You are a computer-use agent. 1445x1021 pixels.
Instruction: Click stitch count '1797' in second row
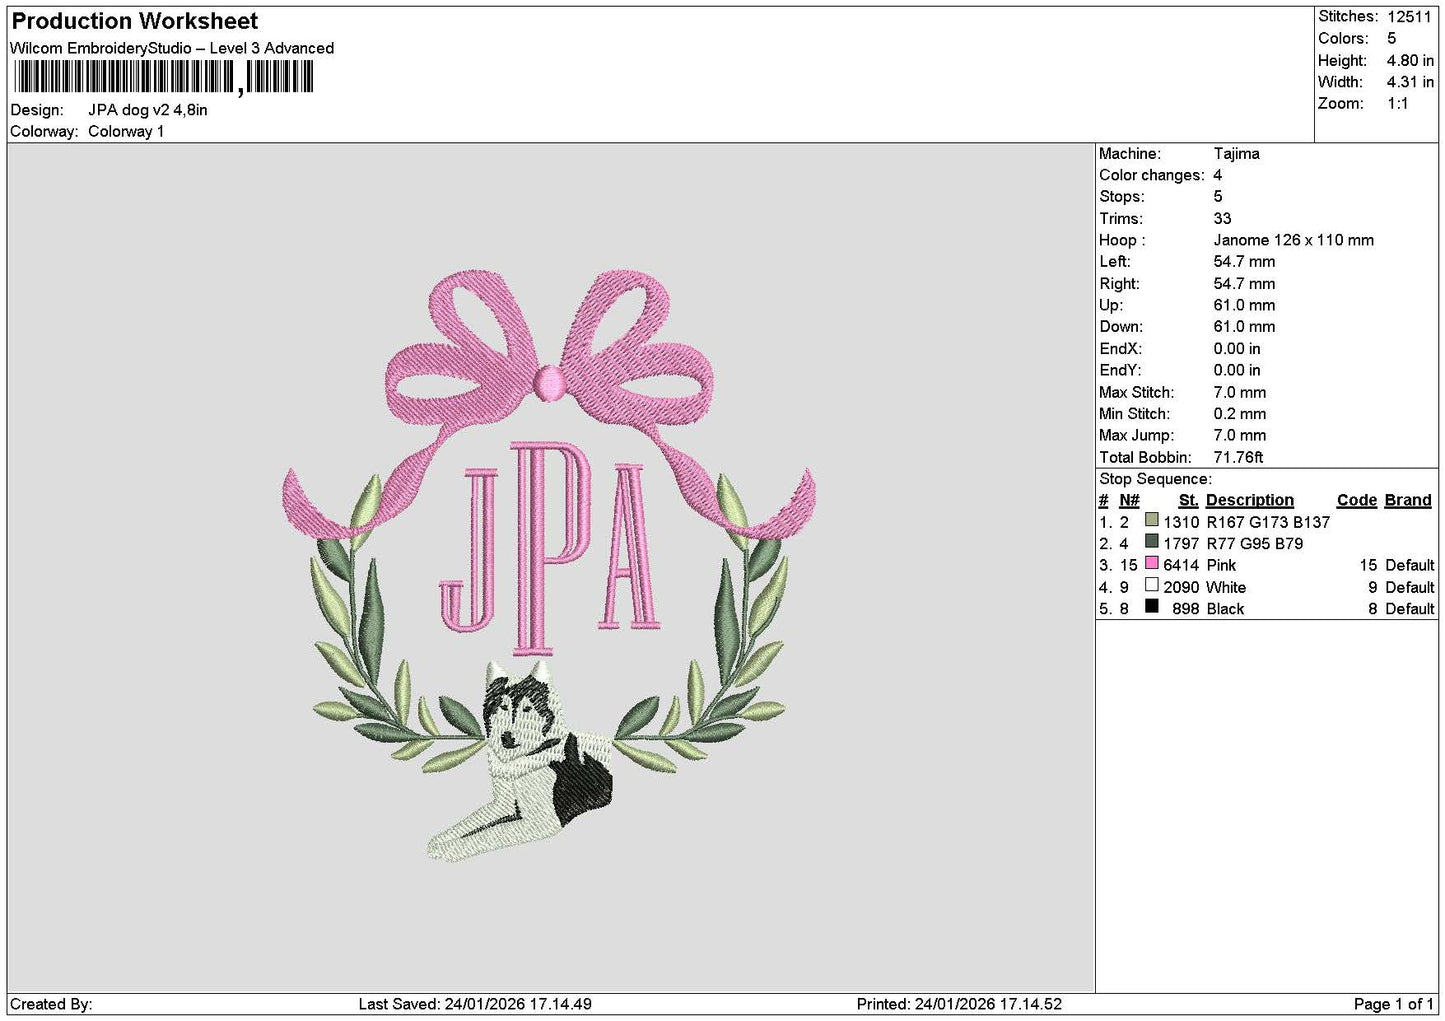[1181, 544]
